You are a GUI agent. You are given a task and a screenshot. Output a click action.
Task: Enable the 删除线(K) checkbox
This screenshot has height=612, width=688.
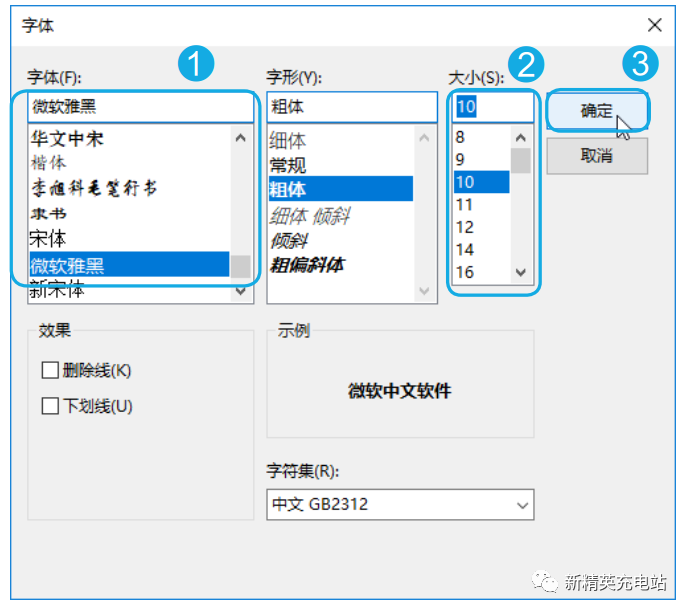pyautogui.click(x=50, y=370)
